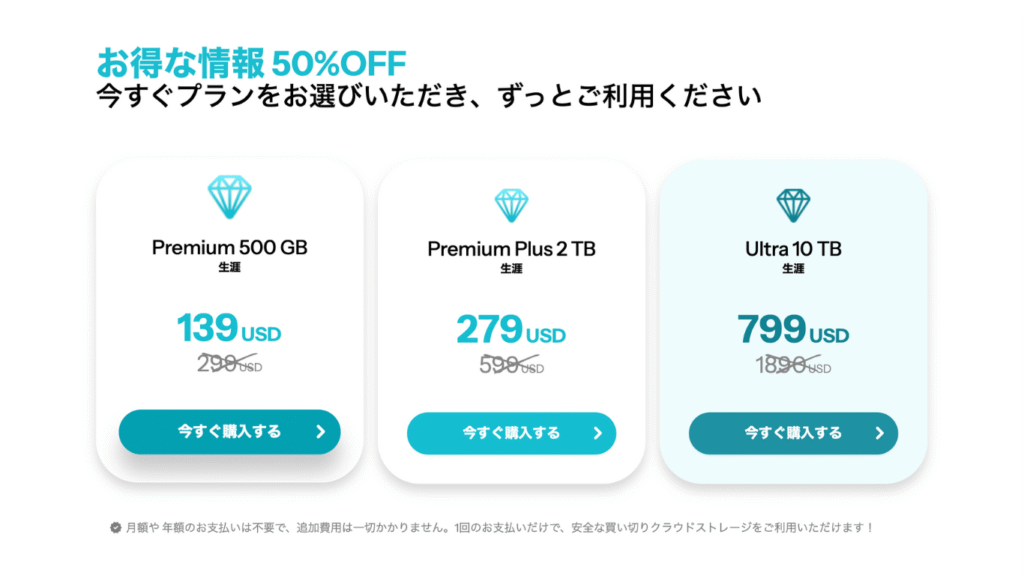Click the 50%OFF heading text
Screen dimensions: 1024x576
tap(339, 63)
